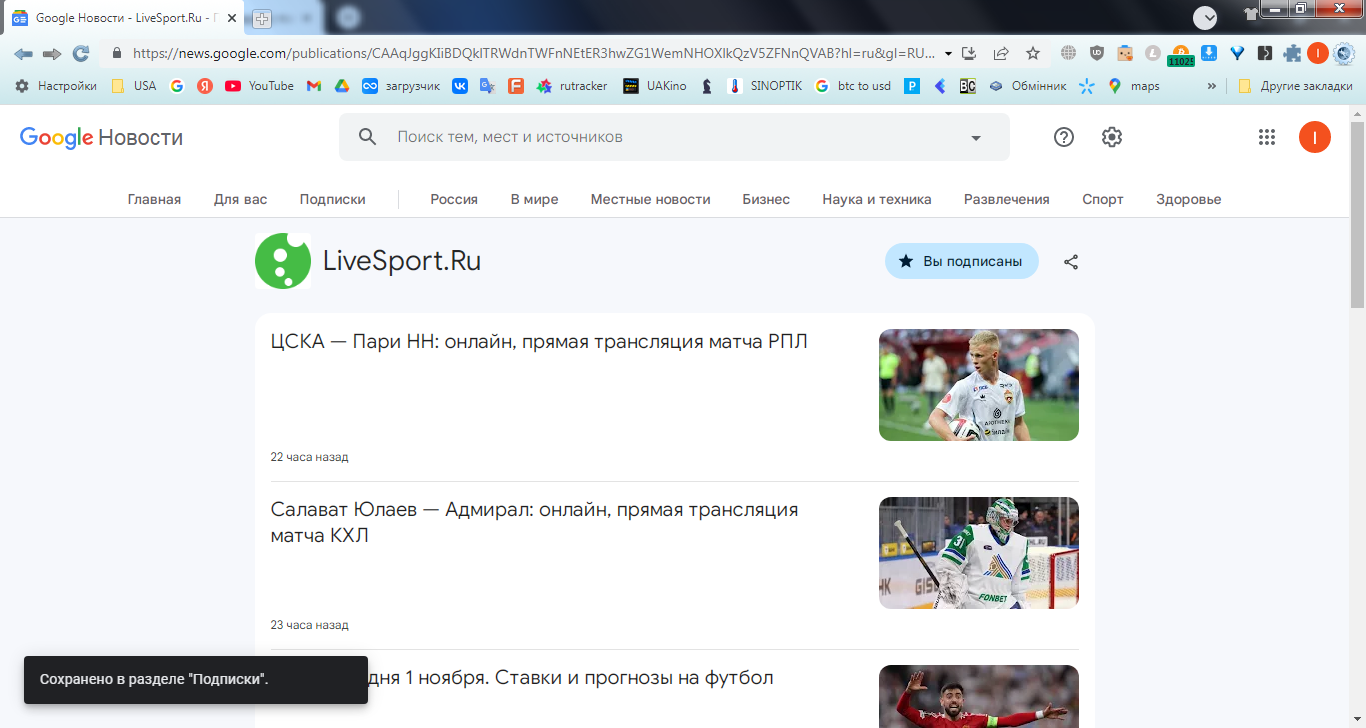Open the SINOPTIK weather bookmark
This screenshot has width=1366, height=728.
pos(765,86)
